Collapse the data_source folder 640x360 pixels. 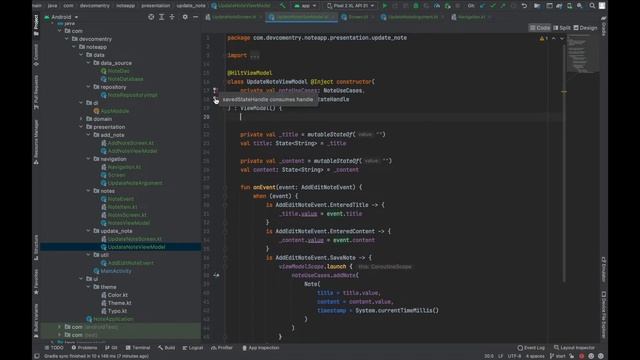coord(89,63)
